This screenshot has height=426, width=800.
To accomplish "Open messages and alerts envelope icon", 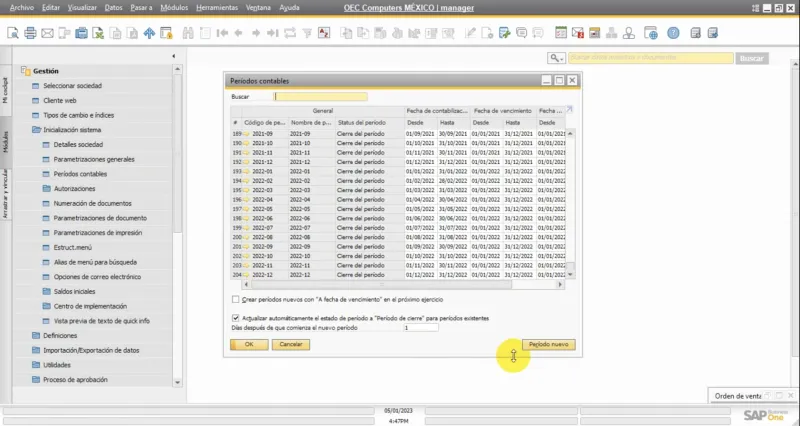I will tap(578, 34).
